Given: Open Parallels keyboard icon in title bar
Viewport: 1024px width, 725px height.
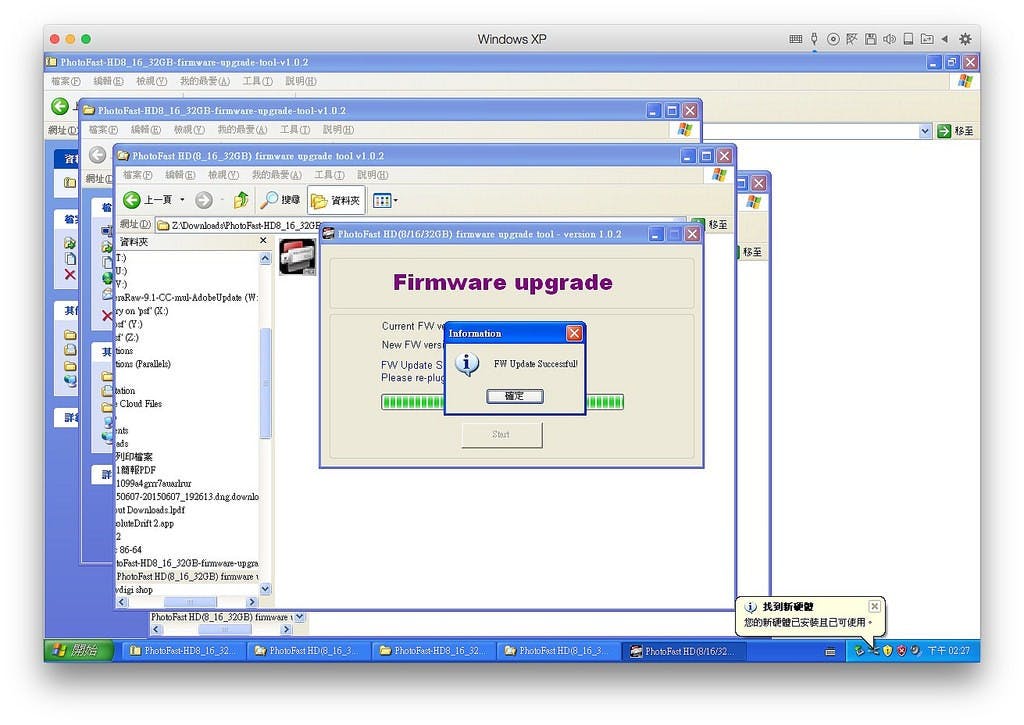Looking at the screenshot, I should 795,39.
